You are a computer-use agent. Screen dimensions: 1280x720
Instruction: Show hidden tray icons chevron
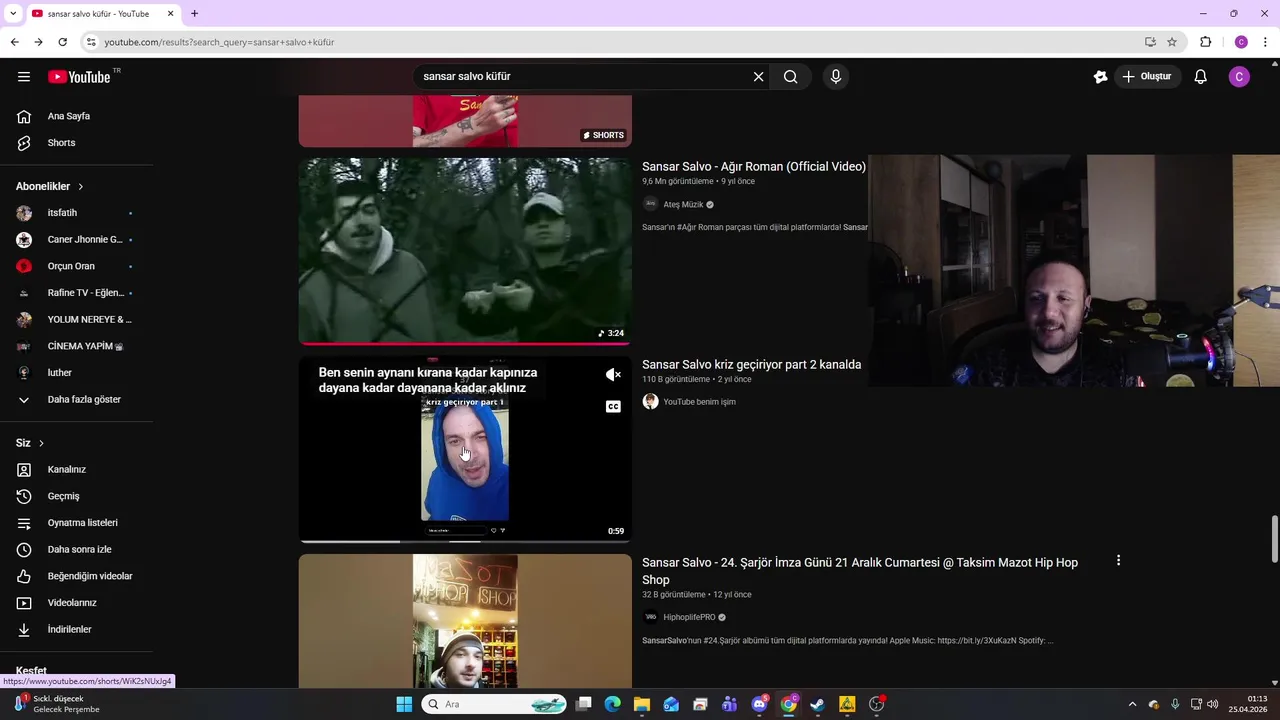(1132, 704)
